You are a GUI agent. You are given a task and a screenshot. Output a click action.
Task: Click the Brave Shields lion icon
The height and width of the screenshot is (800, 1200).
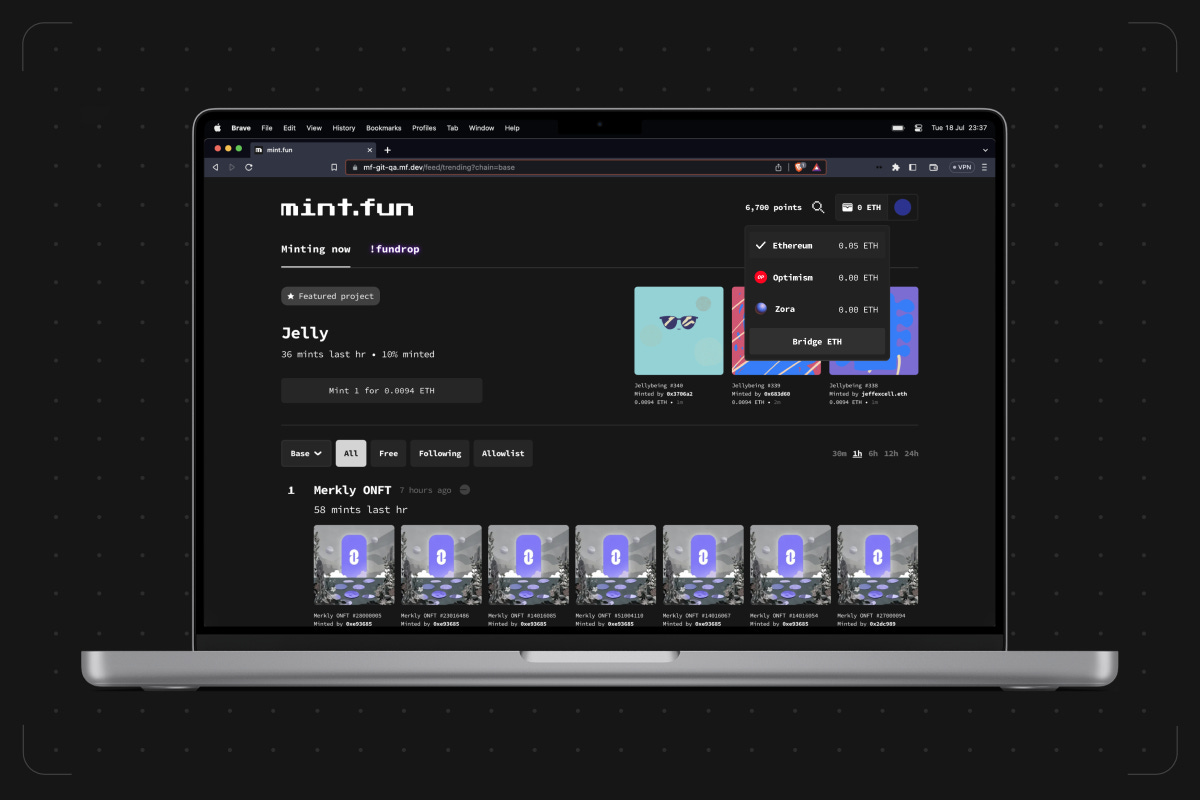800,167
